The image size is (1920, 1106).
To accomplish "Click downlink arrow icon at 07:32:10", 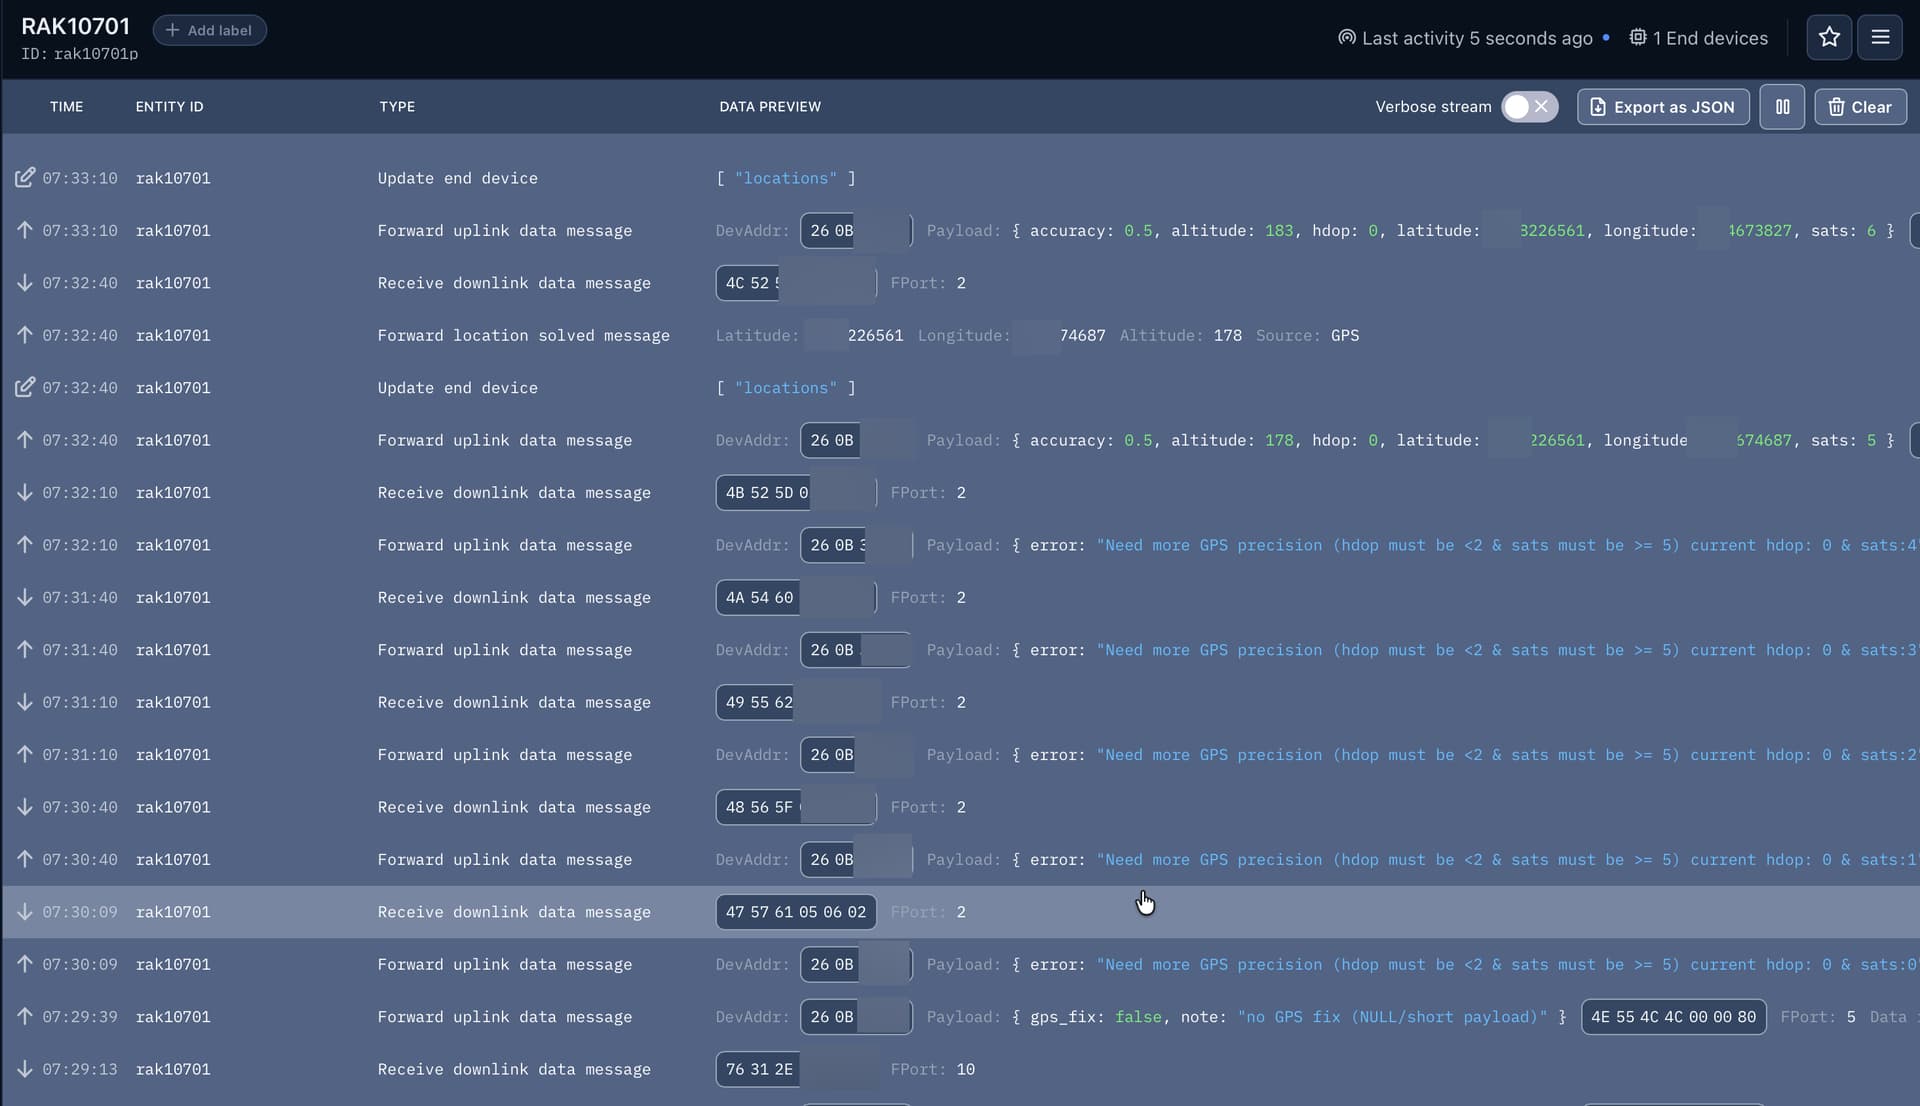I will (25, 493).
